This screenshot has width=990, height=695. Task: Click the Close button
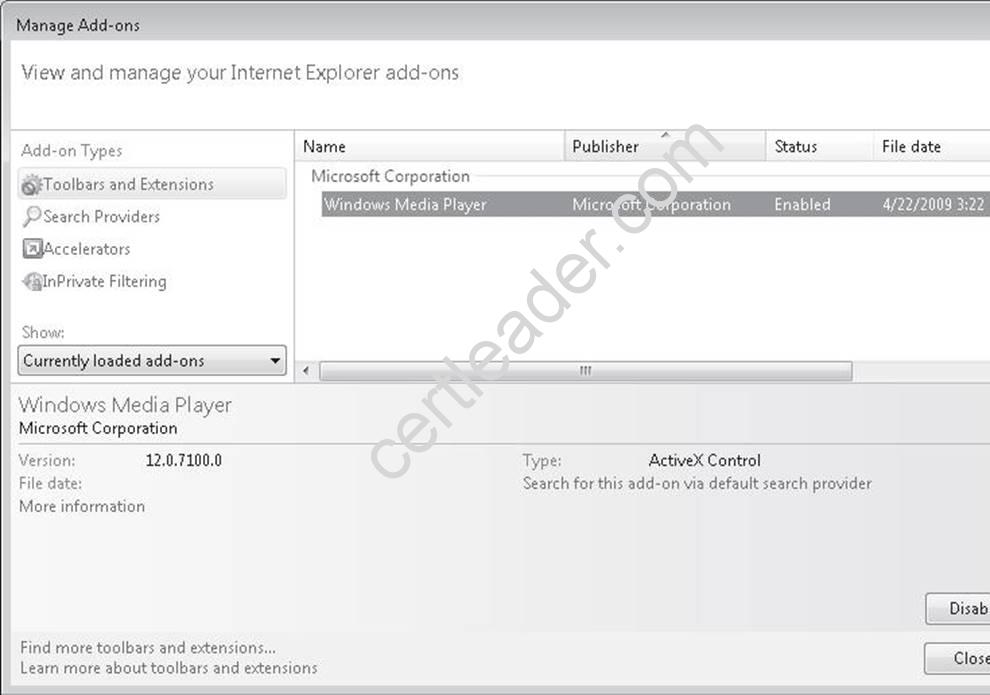pyautogui.click(x=957, y=658)
